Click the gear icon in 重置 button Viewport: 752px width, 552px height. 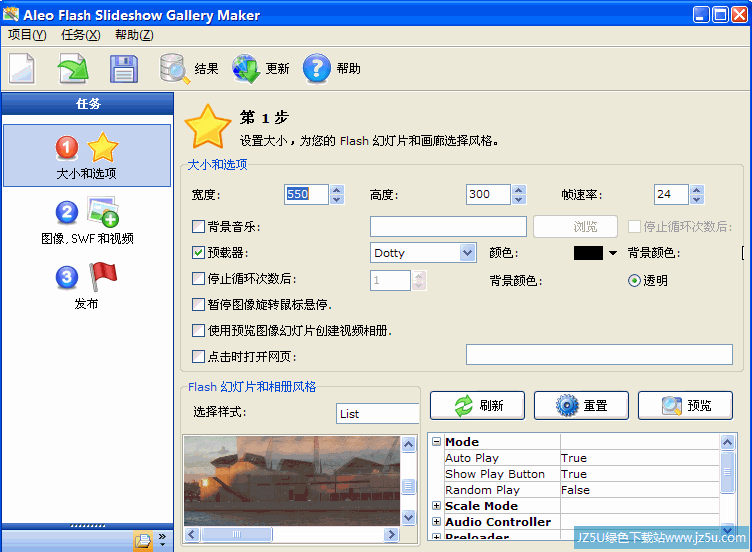(567, 406)
